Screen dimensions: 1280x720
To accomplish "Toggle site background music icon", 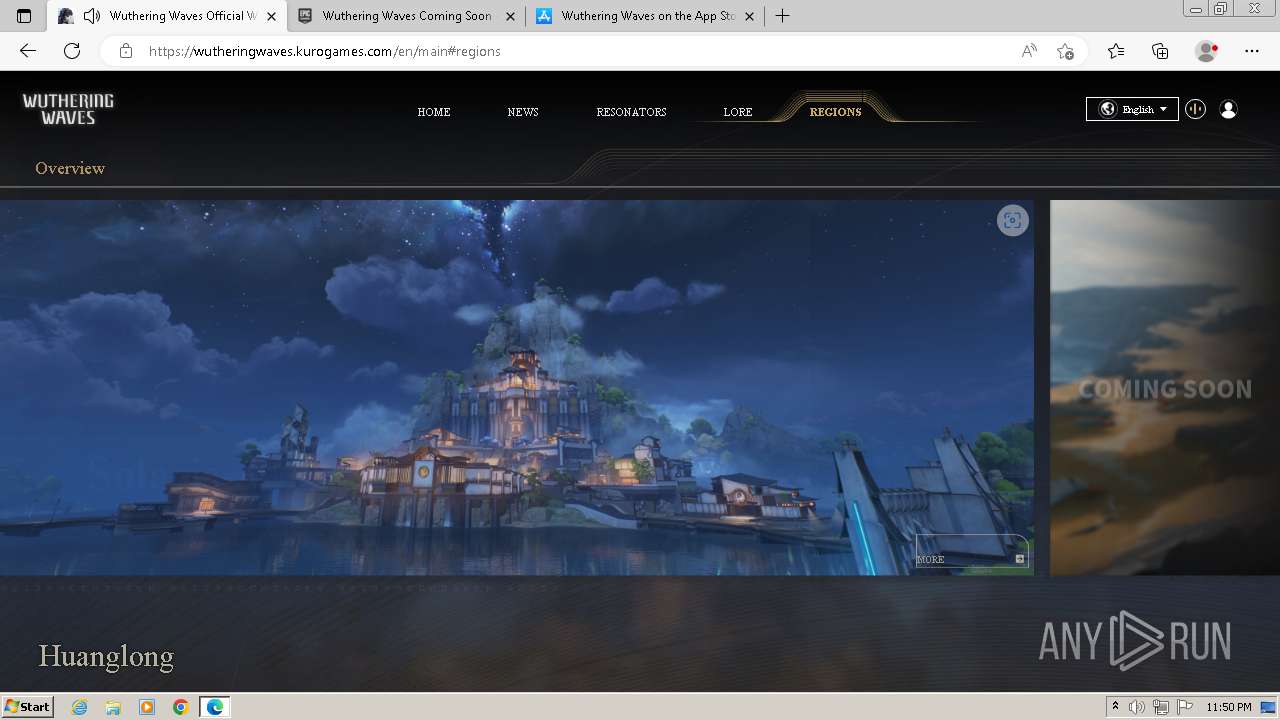I will click(x=1195, y=110).
